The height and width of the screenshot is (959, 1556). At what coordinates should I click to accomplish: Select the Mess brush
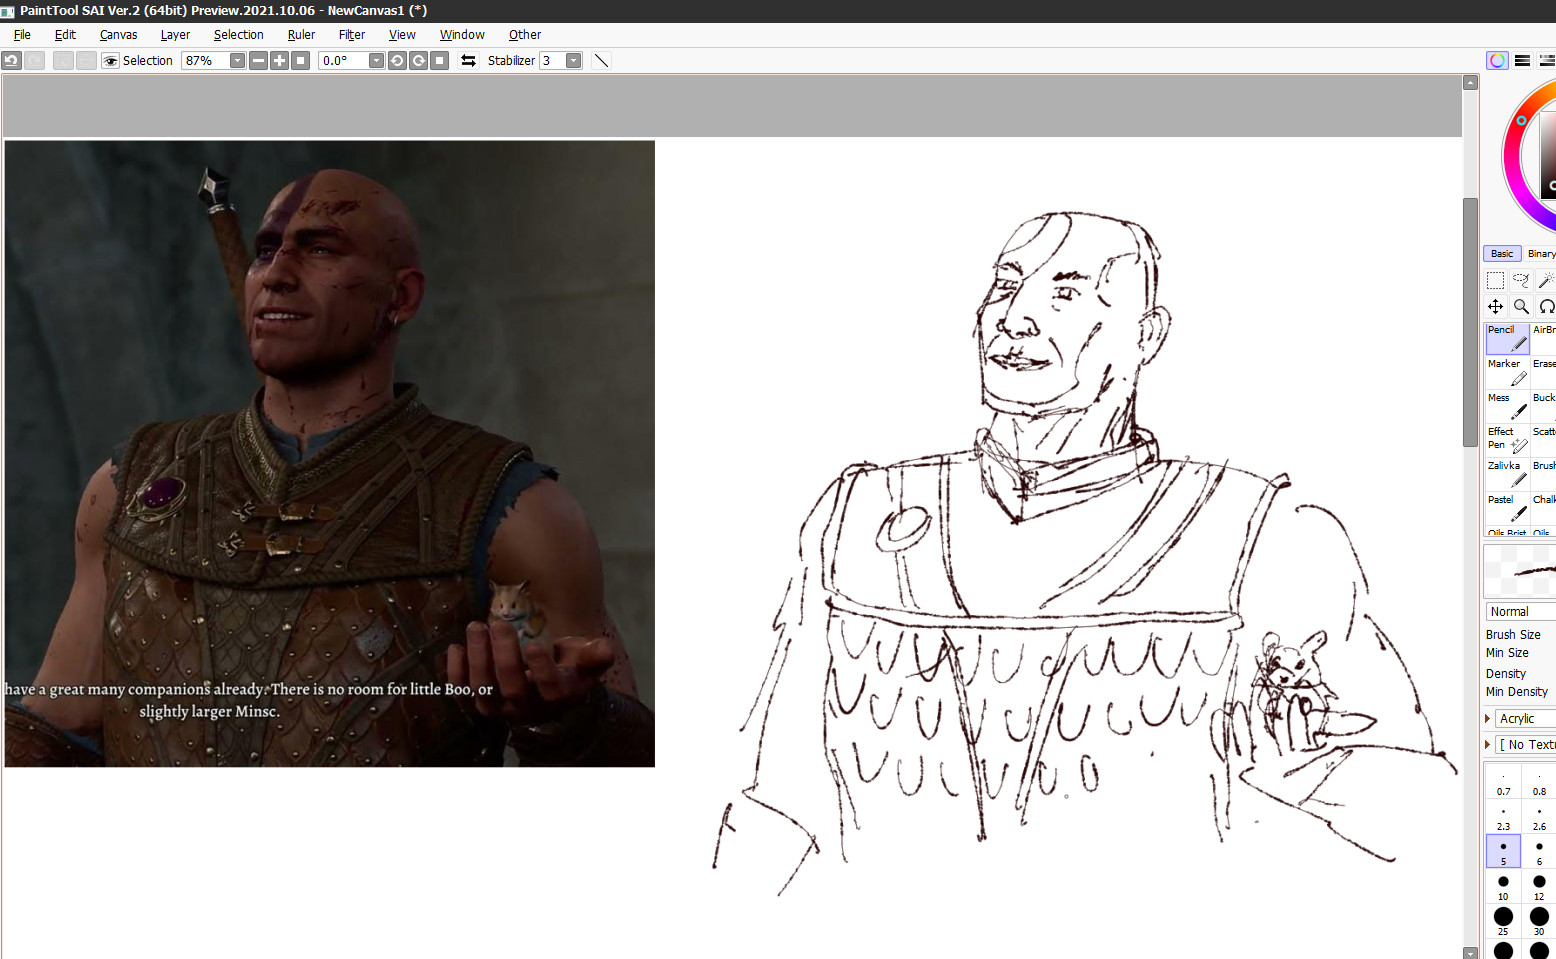(x=1507, y=407)
